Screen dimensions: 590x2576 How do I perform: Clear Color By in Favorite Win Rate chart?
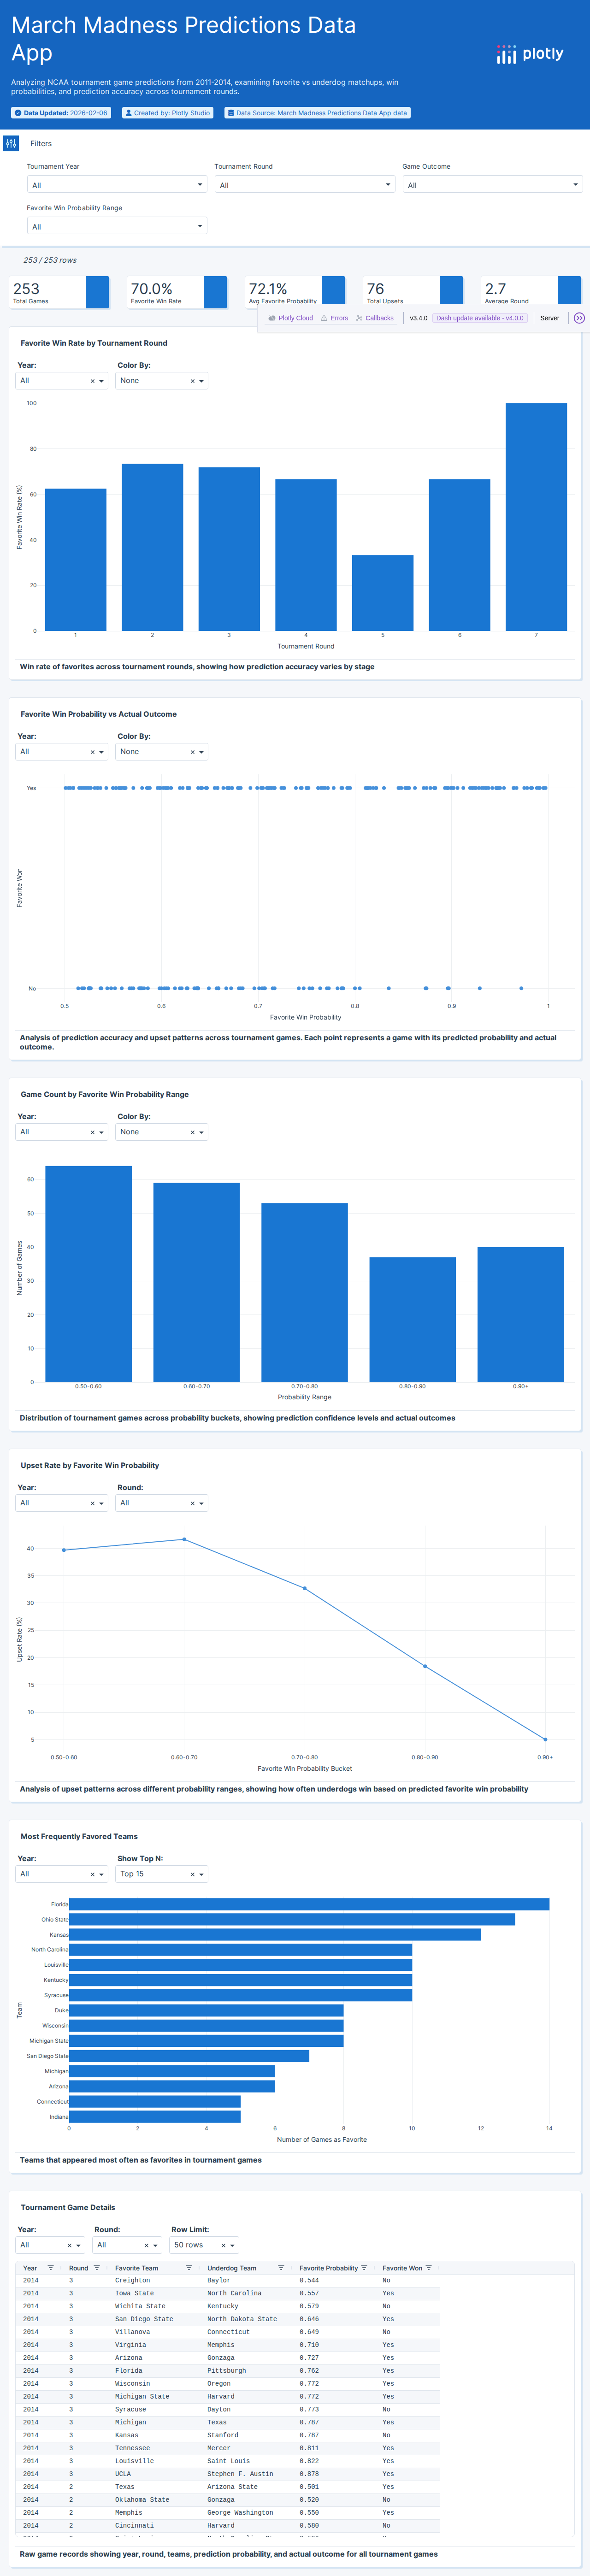(x=192, y=381)
